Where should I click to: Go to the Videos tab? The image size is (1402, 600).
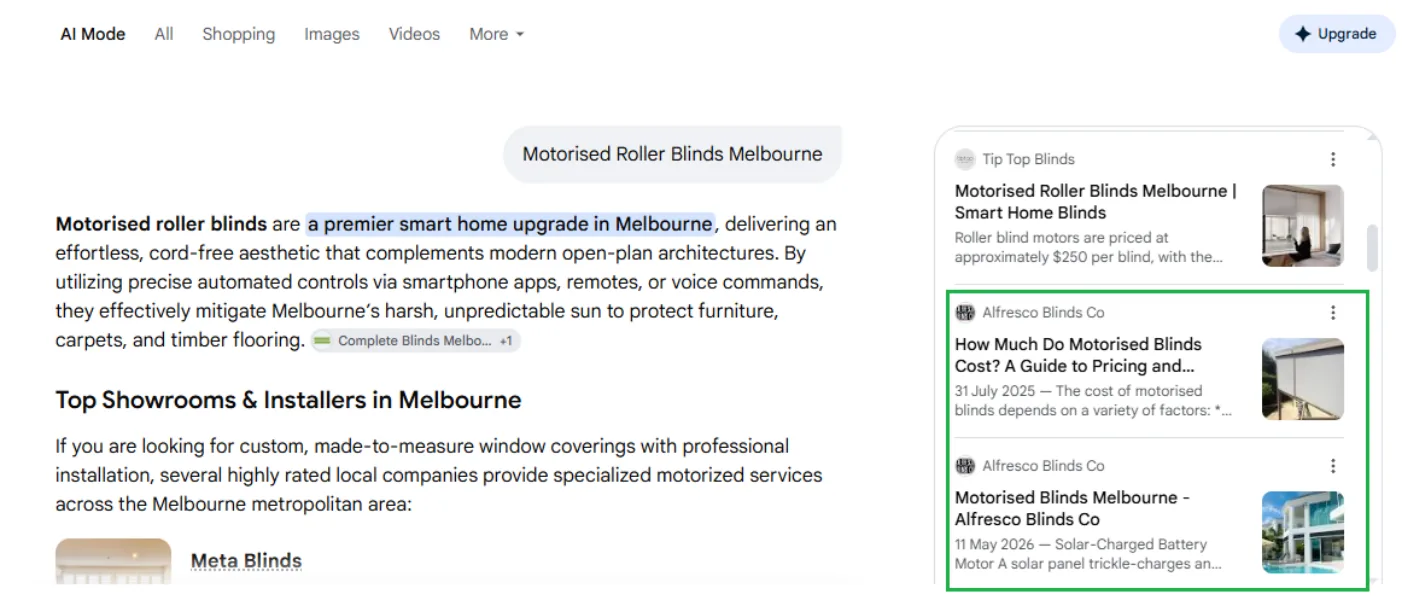pos(414,34)
